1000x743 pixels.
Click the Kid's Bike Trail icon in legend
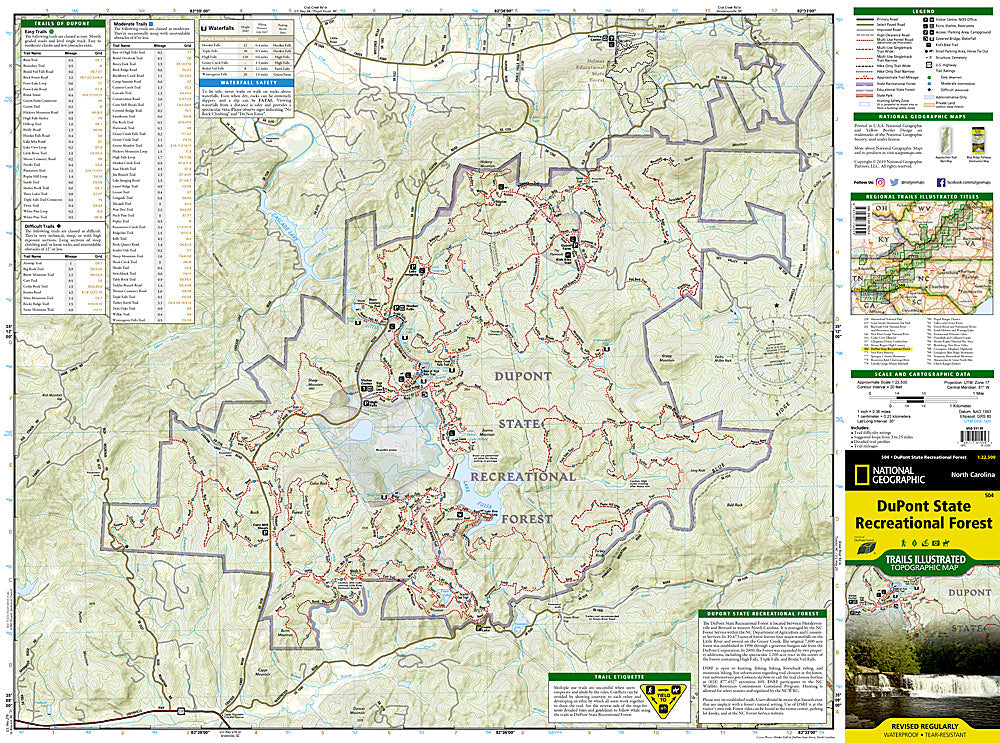click(x=928, y=44)
